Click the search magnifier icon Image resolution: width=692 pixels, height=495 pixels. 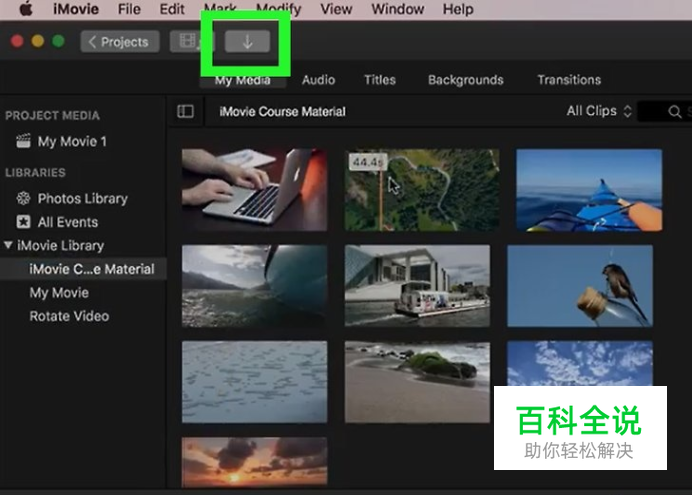tap(674, 112)
